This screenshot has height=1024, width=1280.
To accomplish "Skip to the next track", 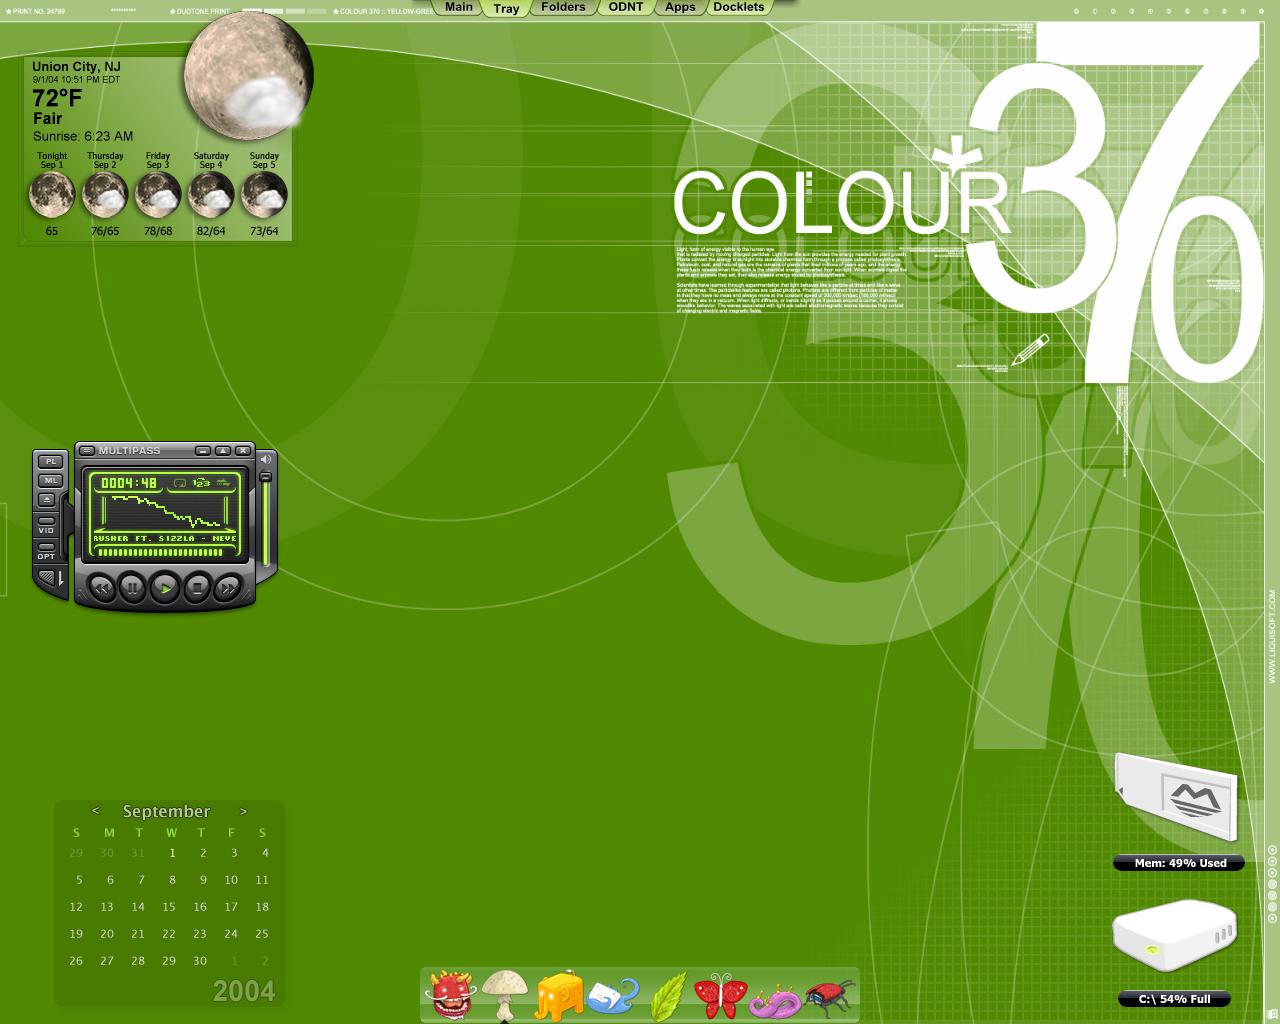I will pyautogui.click(x=228, y=588).
